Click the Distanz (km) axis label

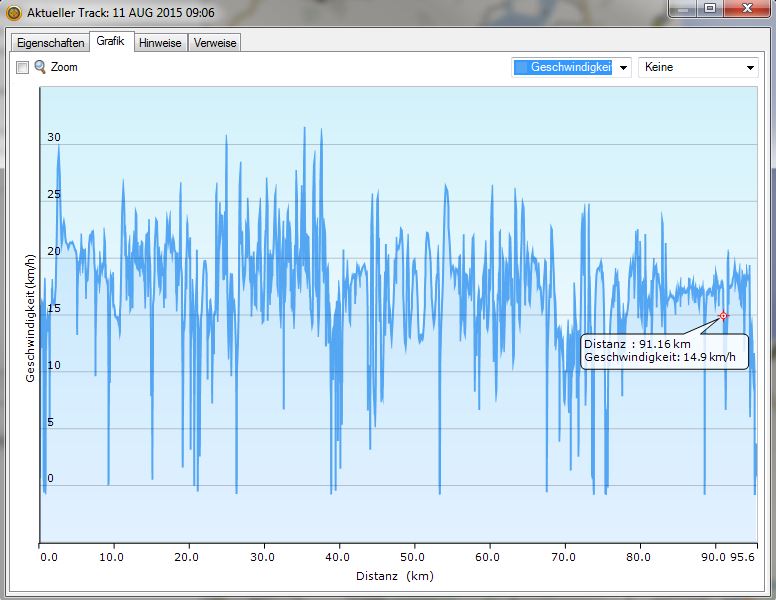pyautogui.click(x=394, y=576)
